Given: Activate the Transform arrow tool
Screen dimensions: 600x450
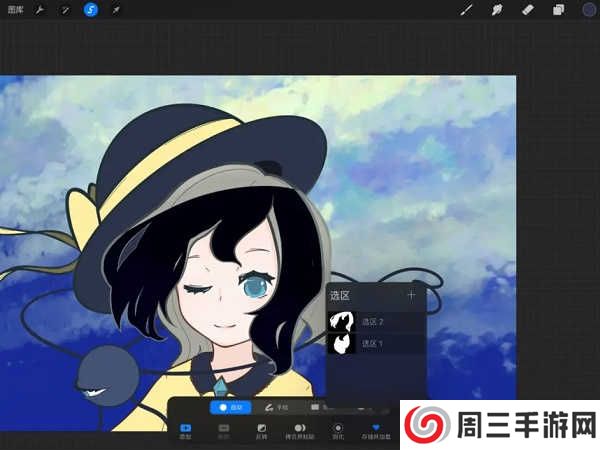Looking at the screenshot, I should click(116, 10).
